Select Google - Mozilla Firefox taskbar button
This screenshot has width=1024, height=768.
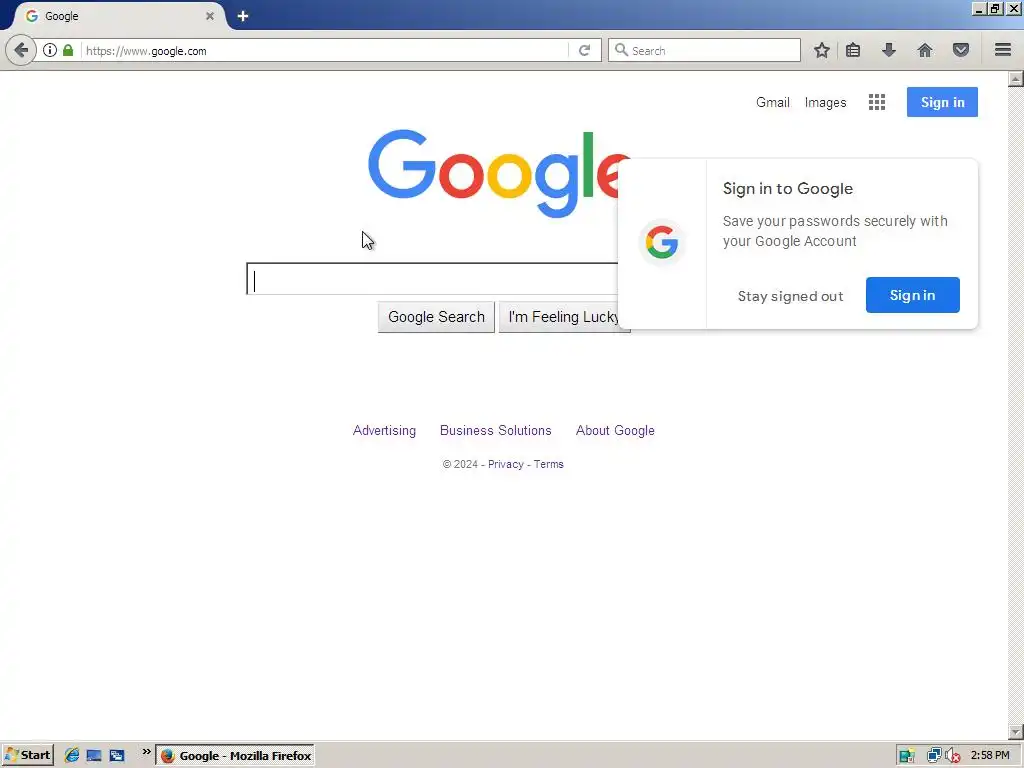[236, 756]
